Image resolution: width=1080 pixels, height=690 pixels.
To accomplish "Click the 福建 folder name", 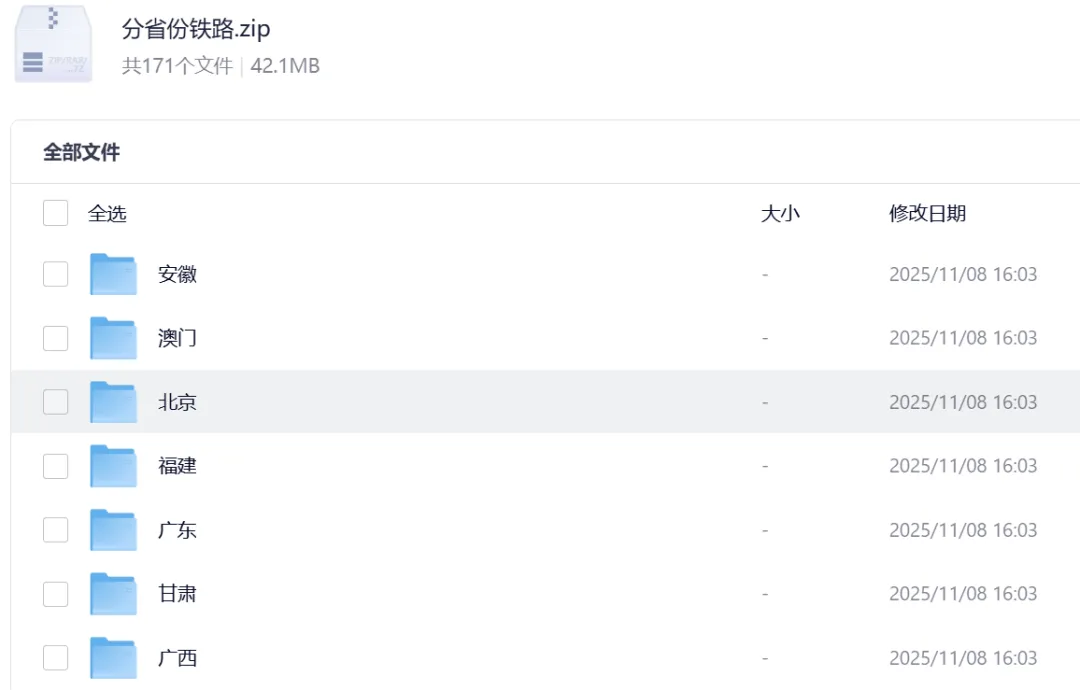I will pos(177,466).
